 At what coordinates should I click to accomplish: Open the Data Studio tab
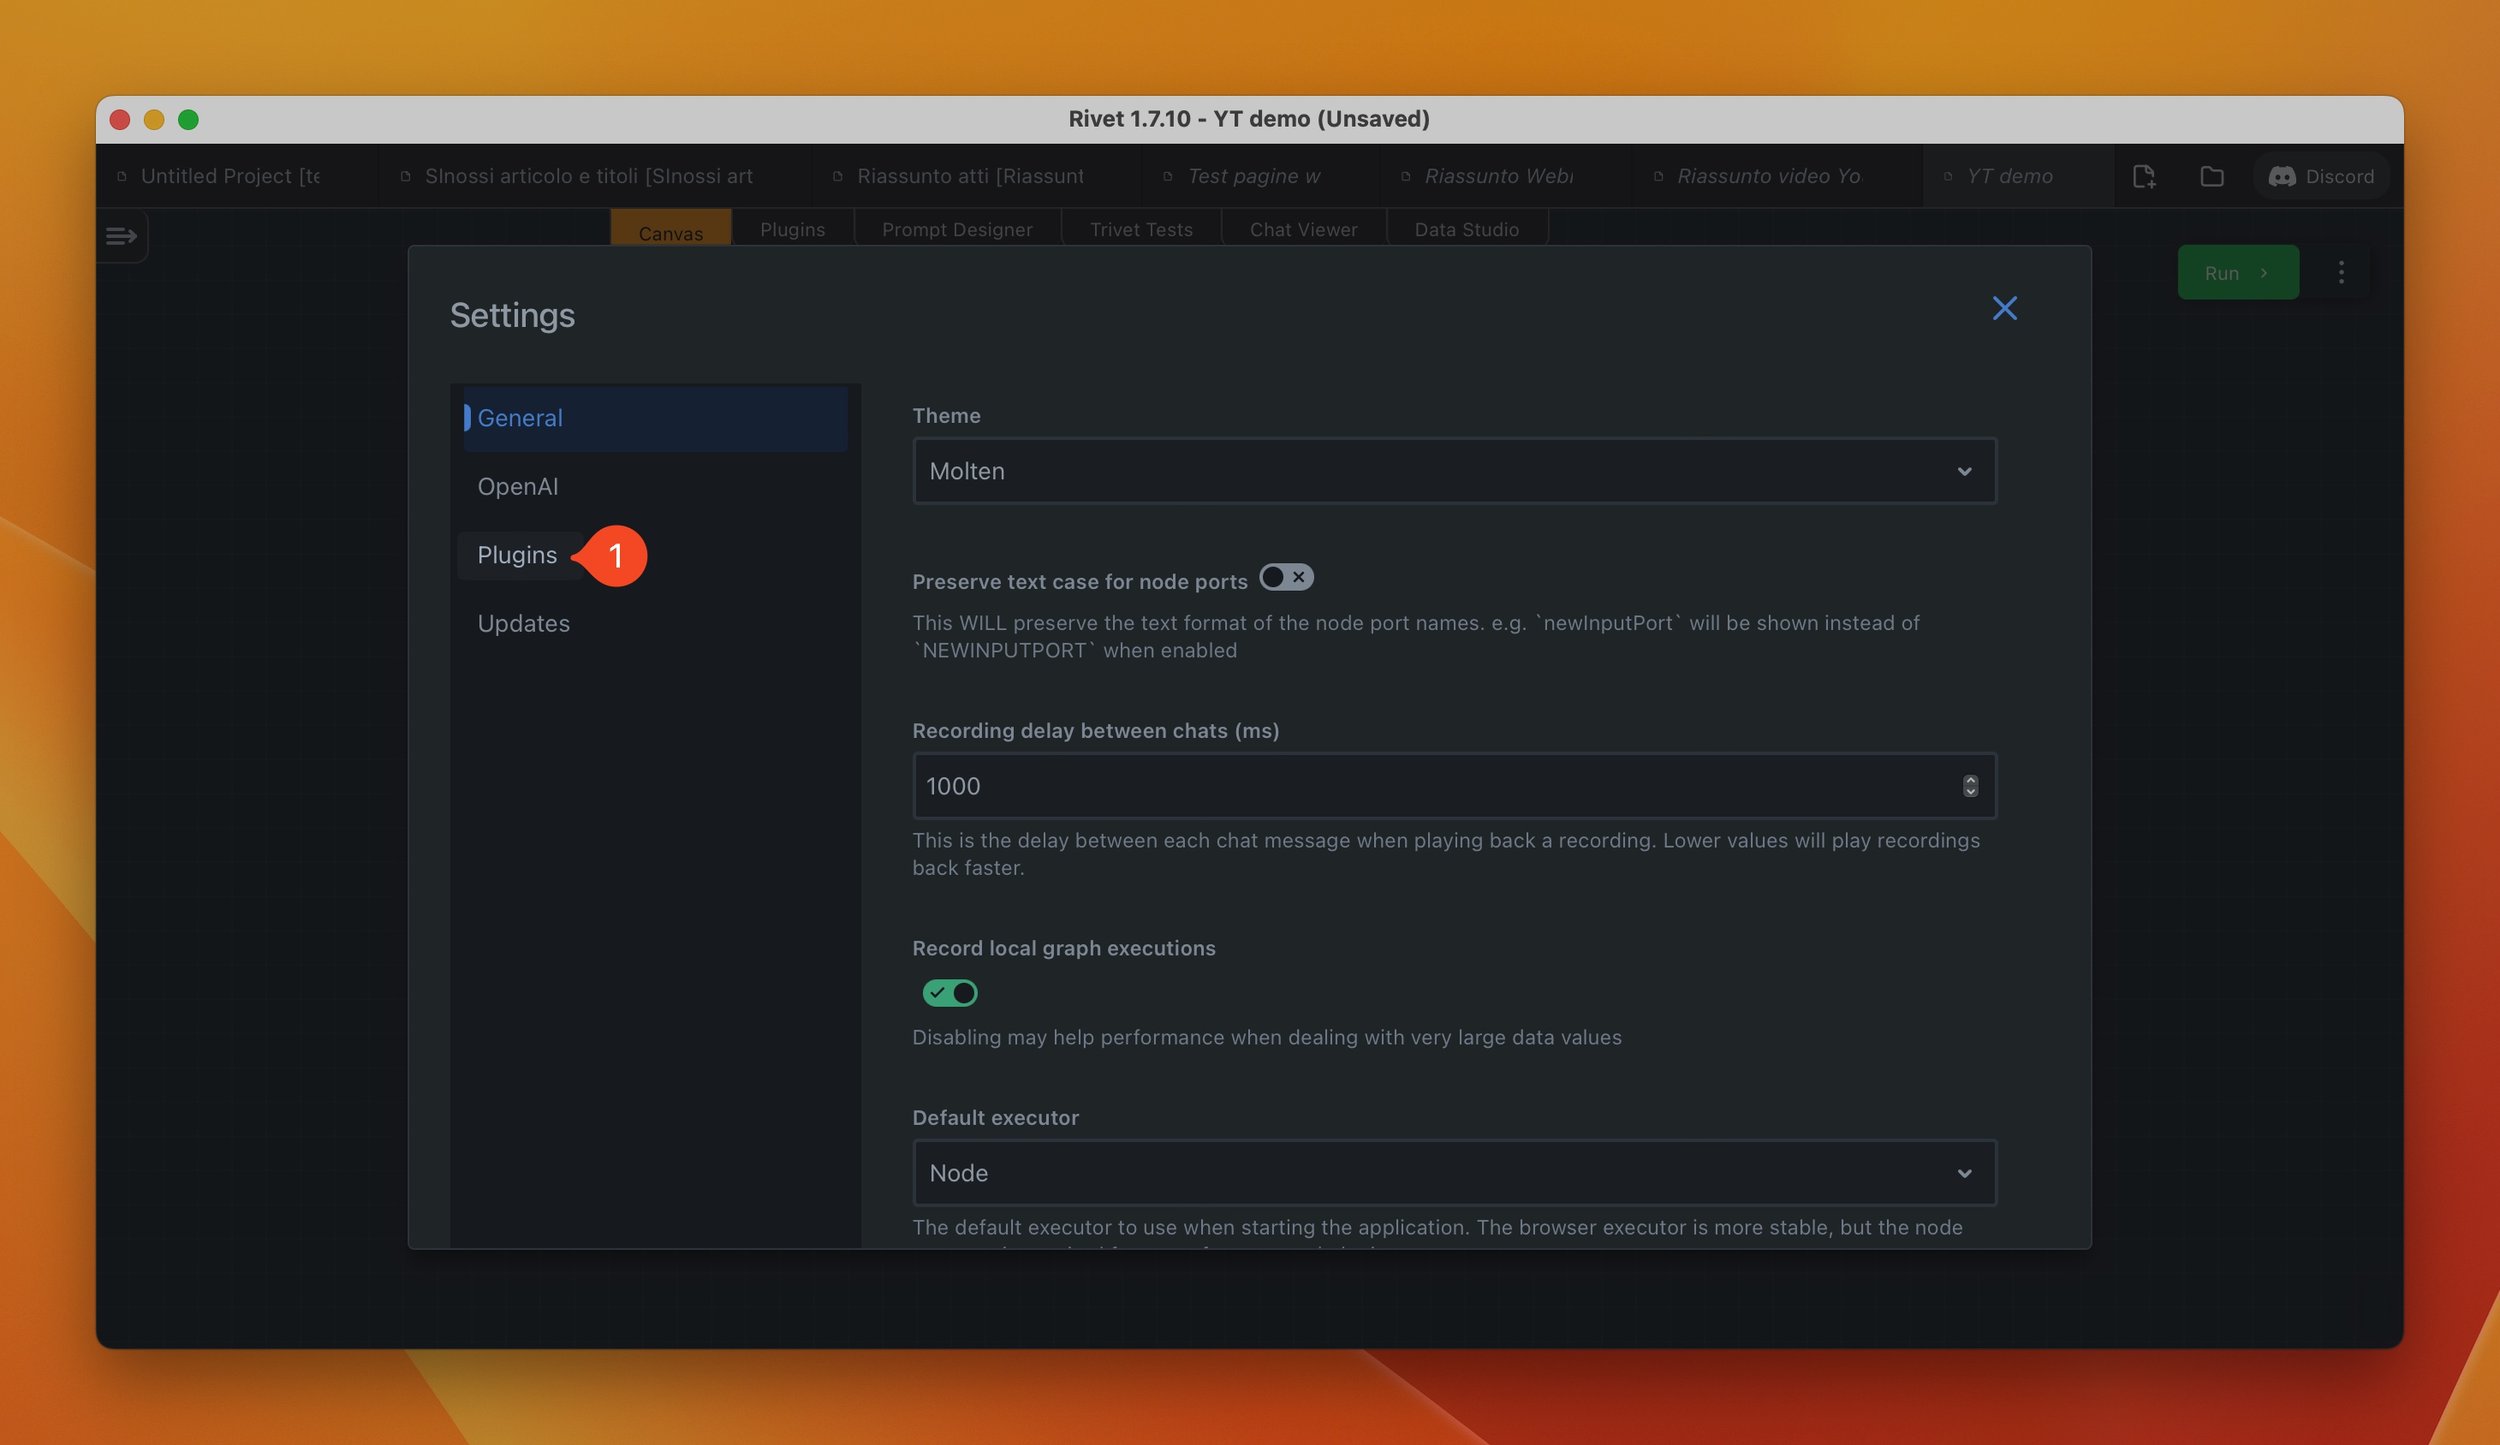[x=1467, y=230]
